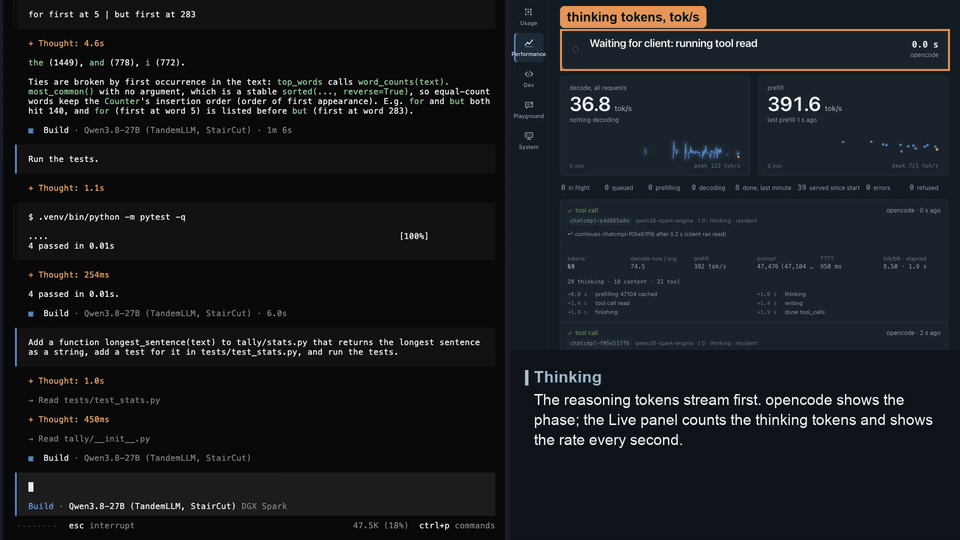Click the 'TTFT 950 ms' metric

831,263
